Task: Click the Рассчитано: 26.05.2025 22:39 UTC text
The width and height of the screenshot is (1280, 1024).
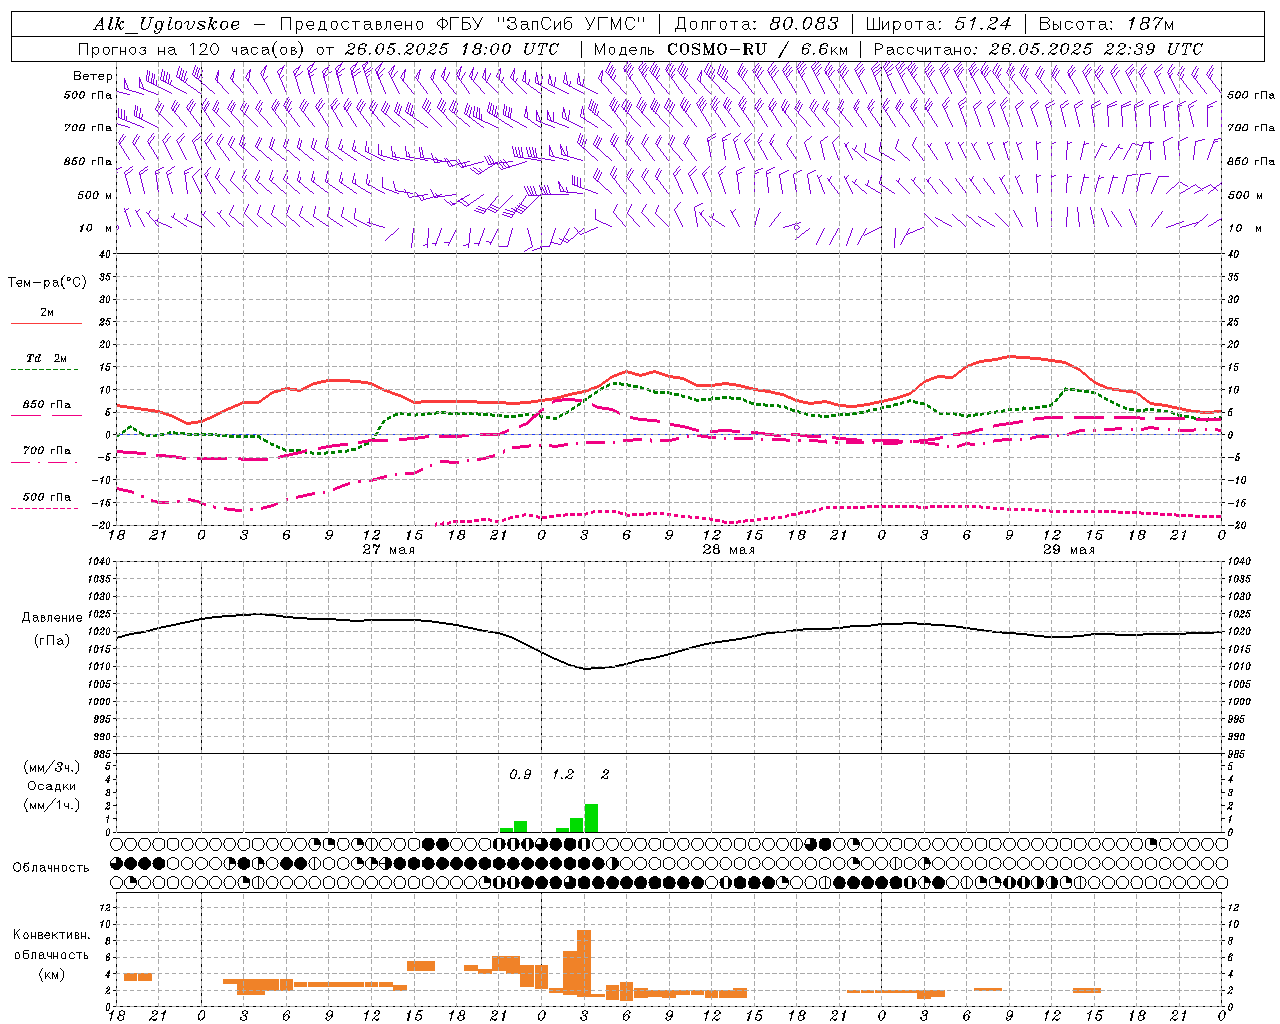Action: 1038,49
